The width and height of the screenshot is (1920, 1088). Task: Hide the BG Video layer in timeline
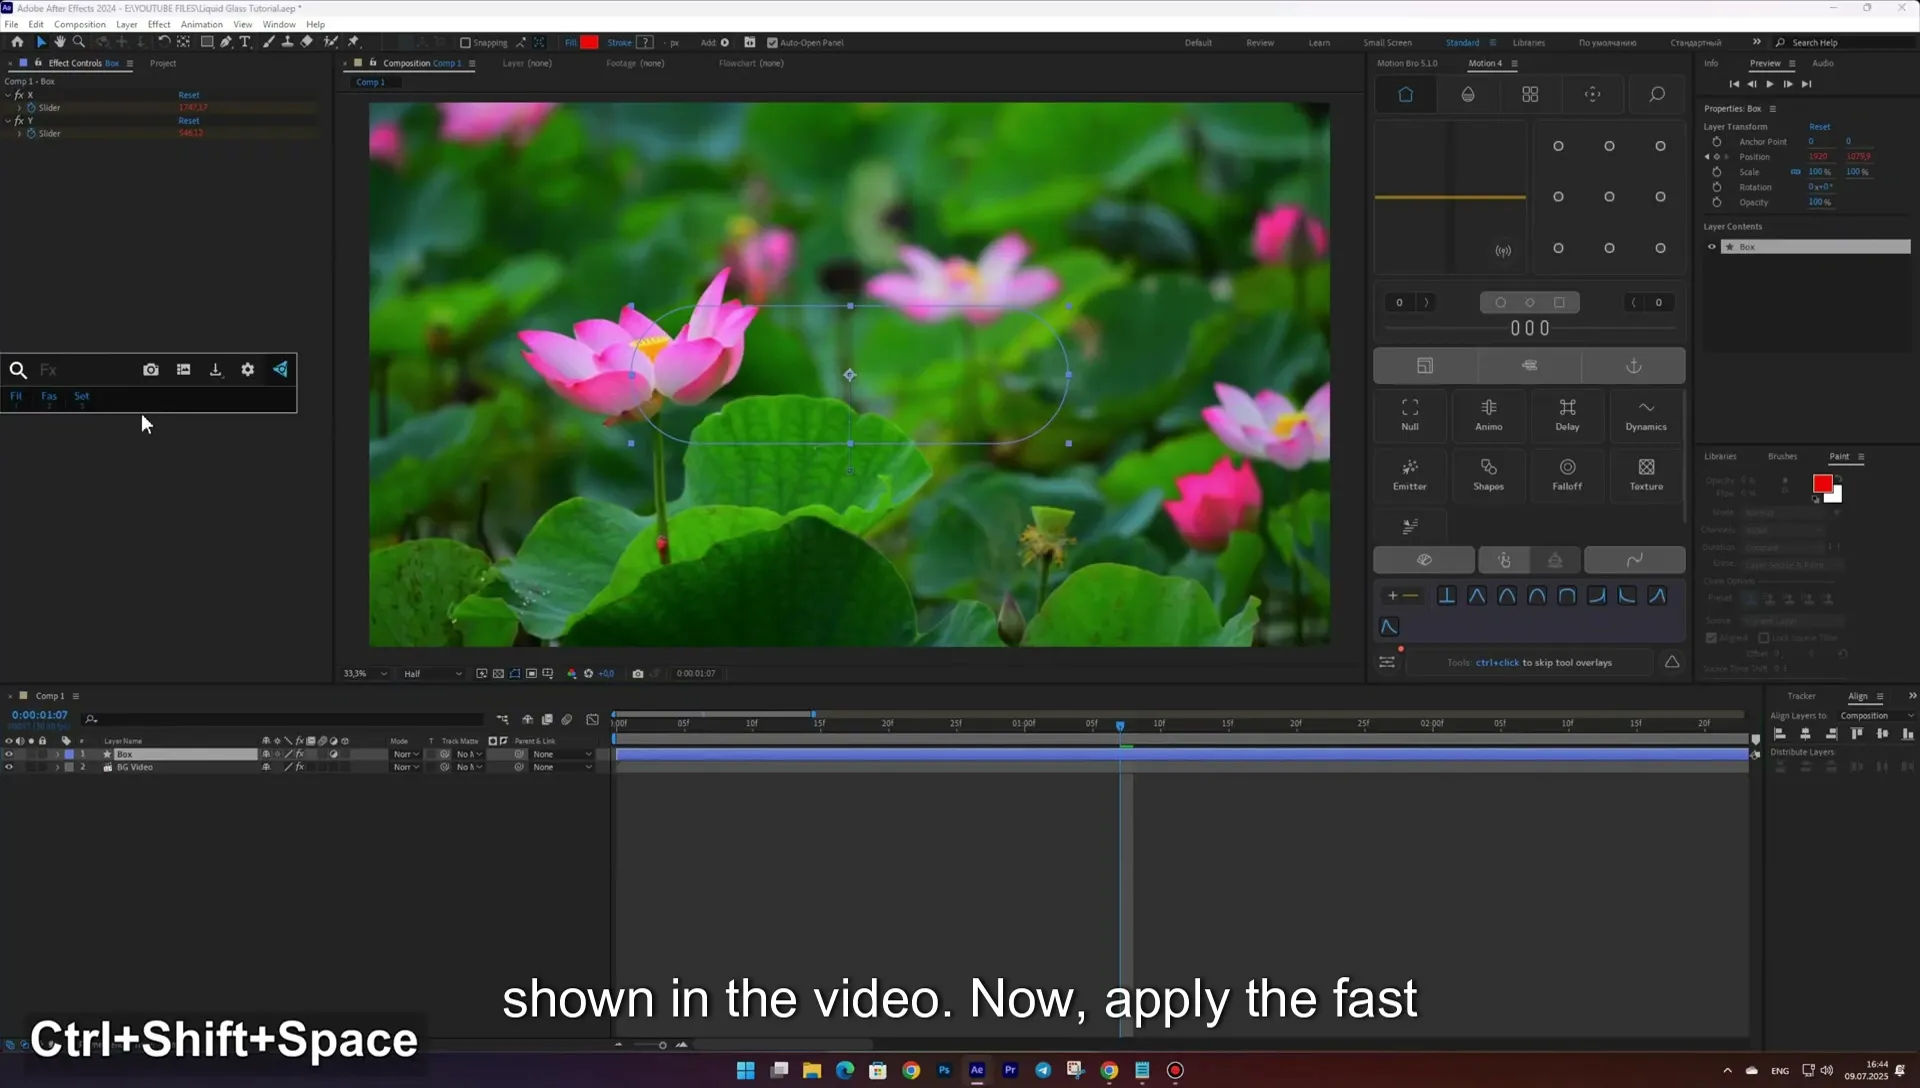[9, 767]
